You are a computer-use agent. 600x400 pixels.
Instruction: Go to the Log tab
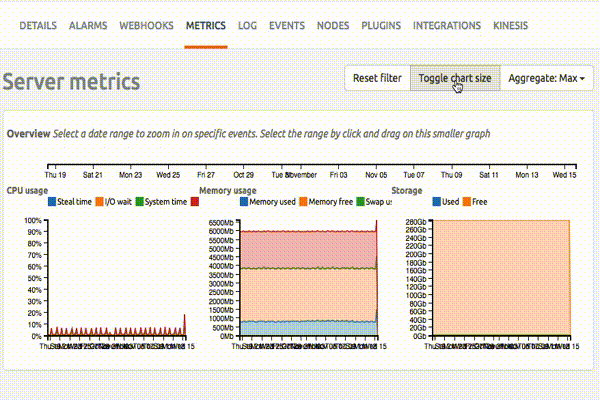click(x=249, y=24)
